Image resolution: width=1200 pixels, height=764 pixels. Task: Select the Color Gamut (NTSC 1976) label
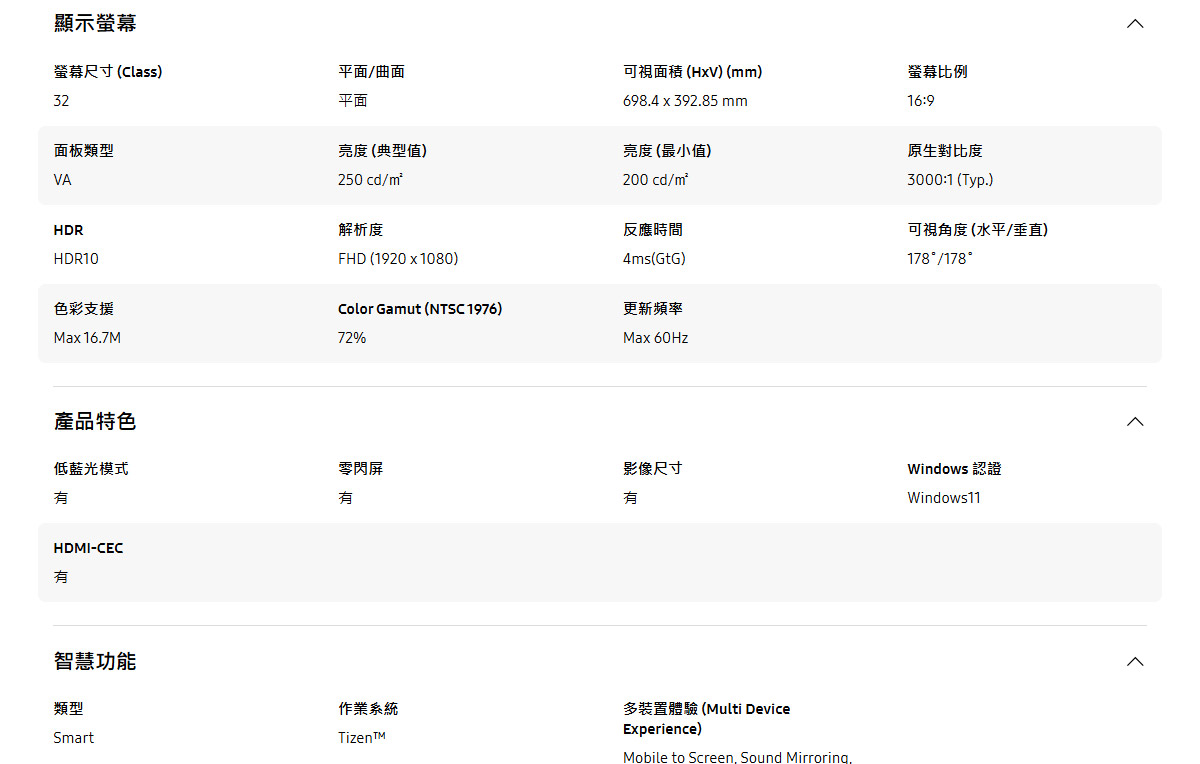pyautogui.click(x=420, y=308)
